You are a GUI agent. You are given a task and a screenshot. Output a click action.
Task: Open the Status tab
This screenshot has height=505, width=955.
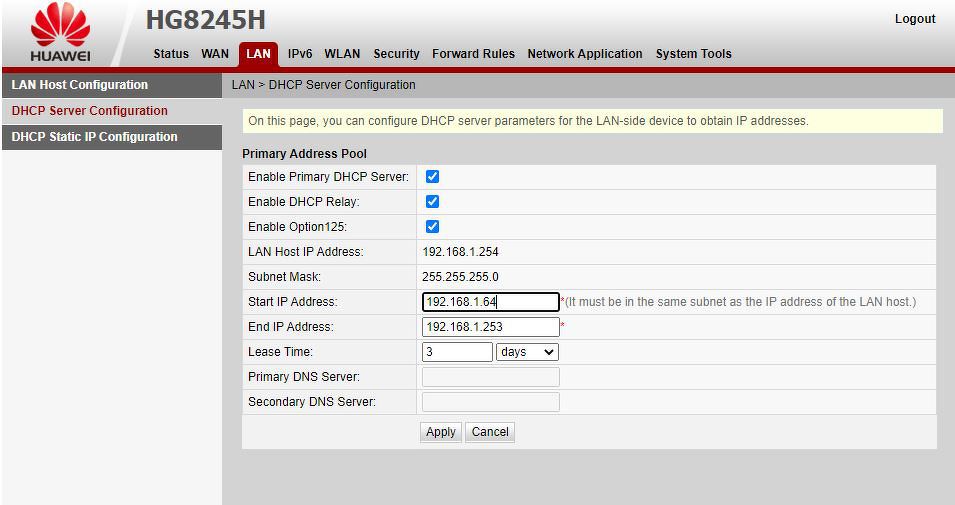coord(171,54)
